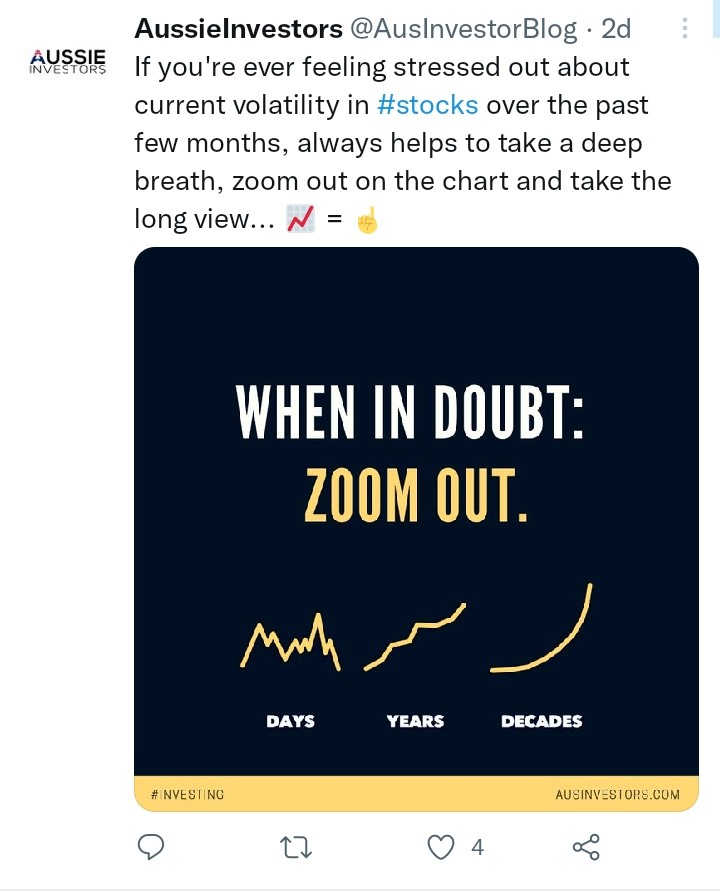720x893 pixels.
Task: Click the DECADES curve graphic
Action: click(x=543, y=632)
